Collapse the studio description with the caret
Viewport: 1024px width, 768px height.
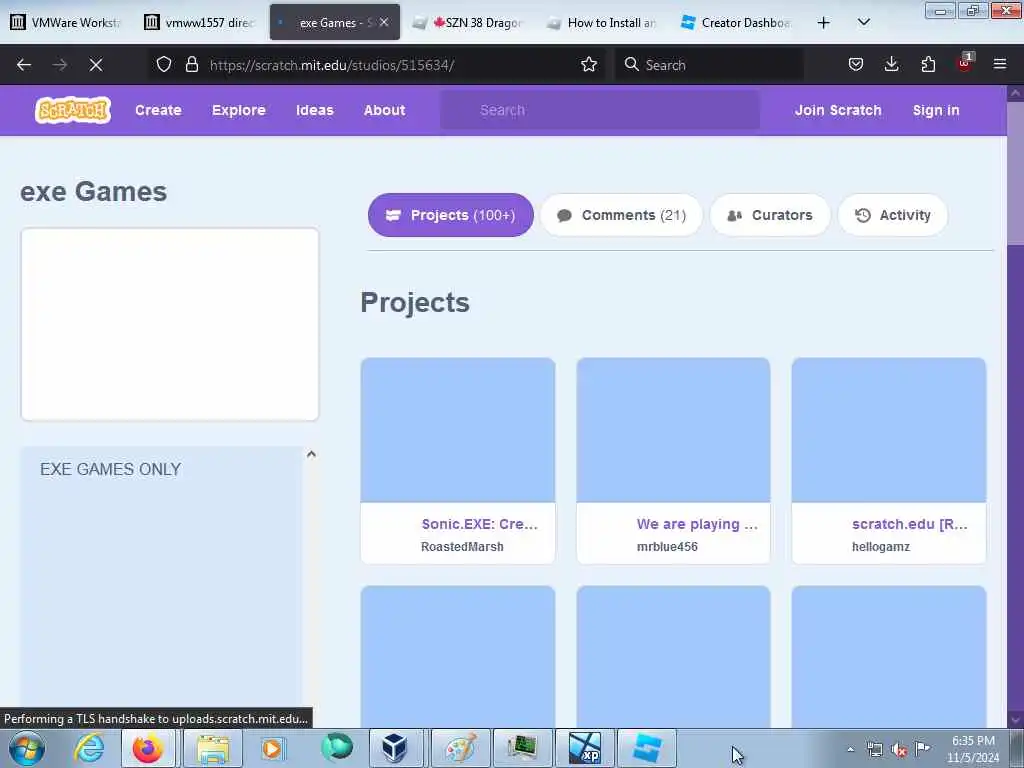click(312, 454)
